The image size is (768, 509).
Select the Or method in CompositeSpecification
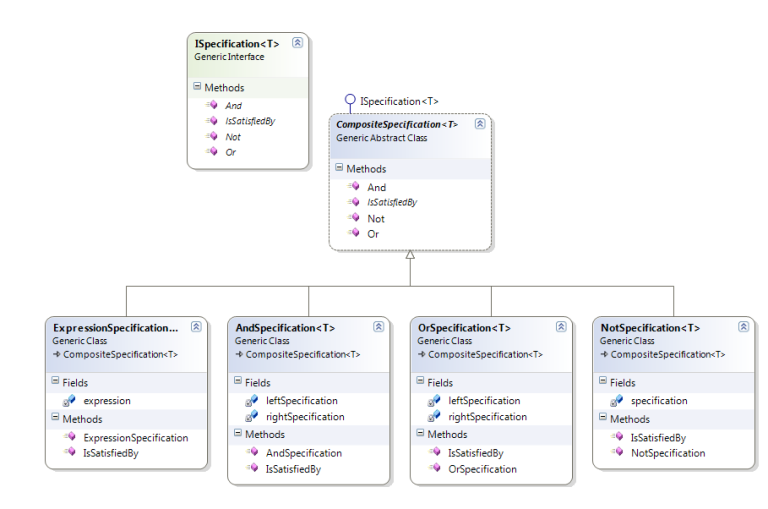pyautogui.click(x=373, y=233)
